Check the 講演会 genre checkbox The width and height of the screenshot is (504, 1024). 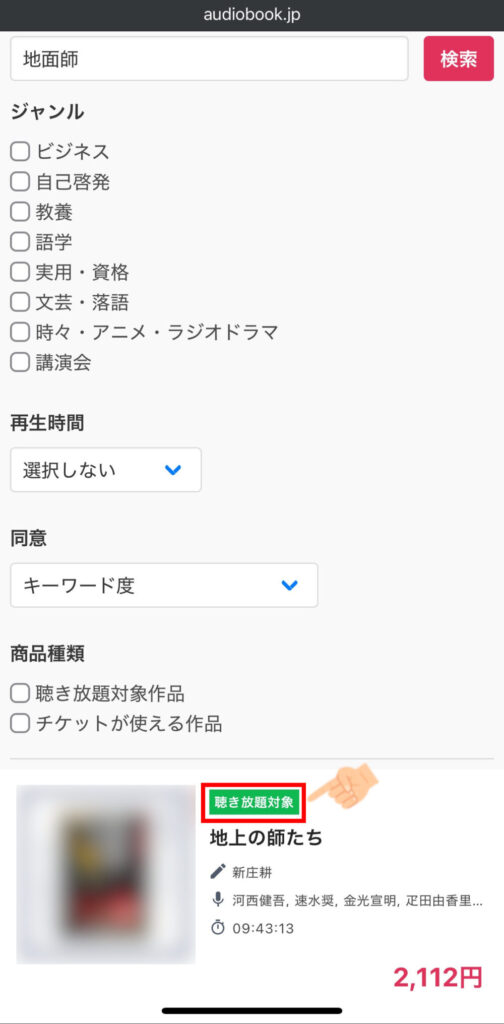20,362
